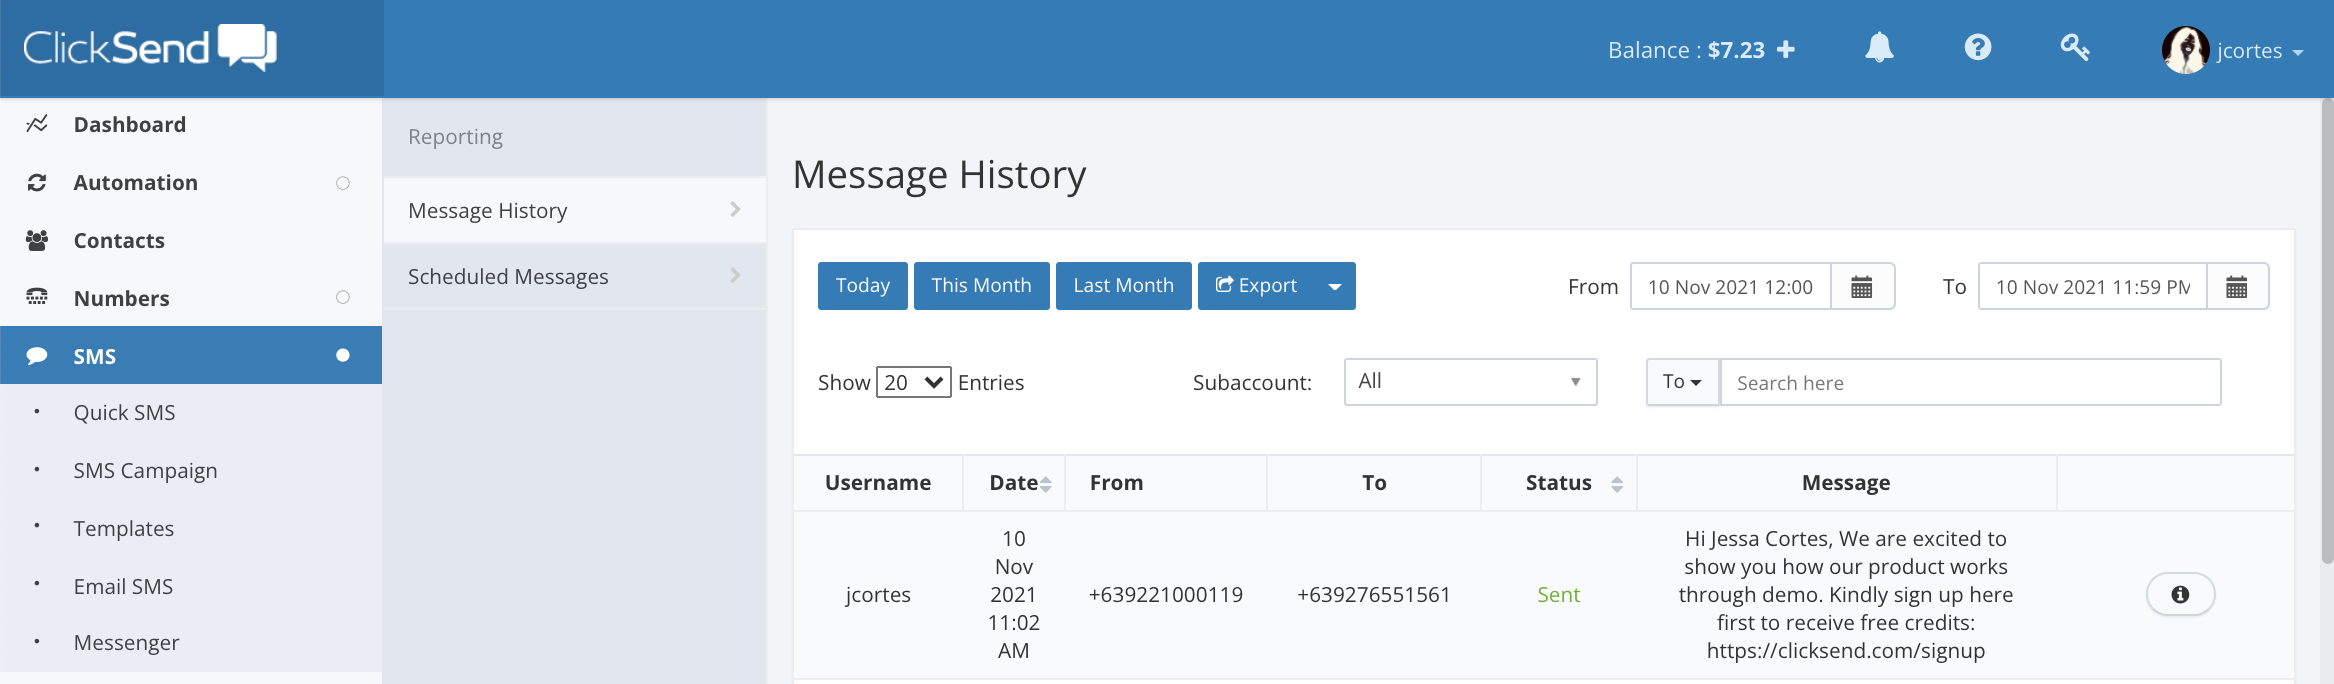Select Message History in Reporting
Screen dimensions: 2334x684
pos(575,210)
